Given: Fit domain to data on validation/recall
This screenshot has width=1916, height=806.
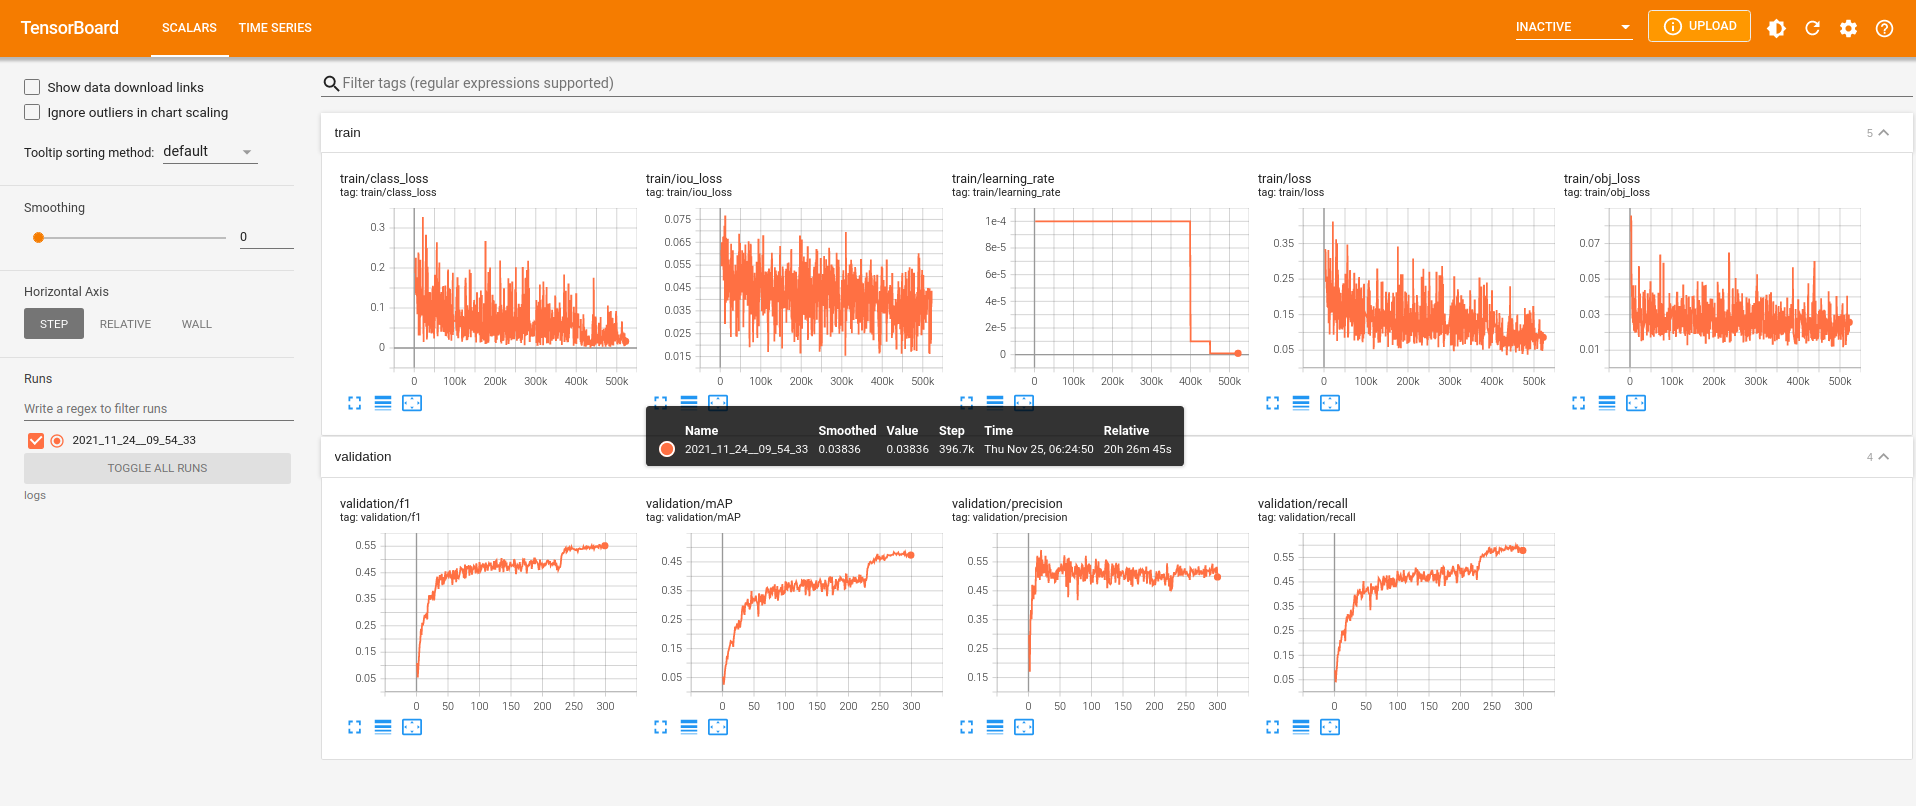Looking at the screenshot, I should pyautogui.click(x=1330, y=727).
